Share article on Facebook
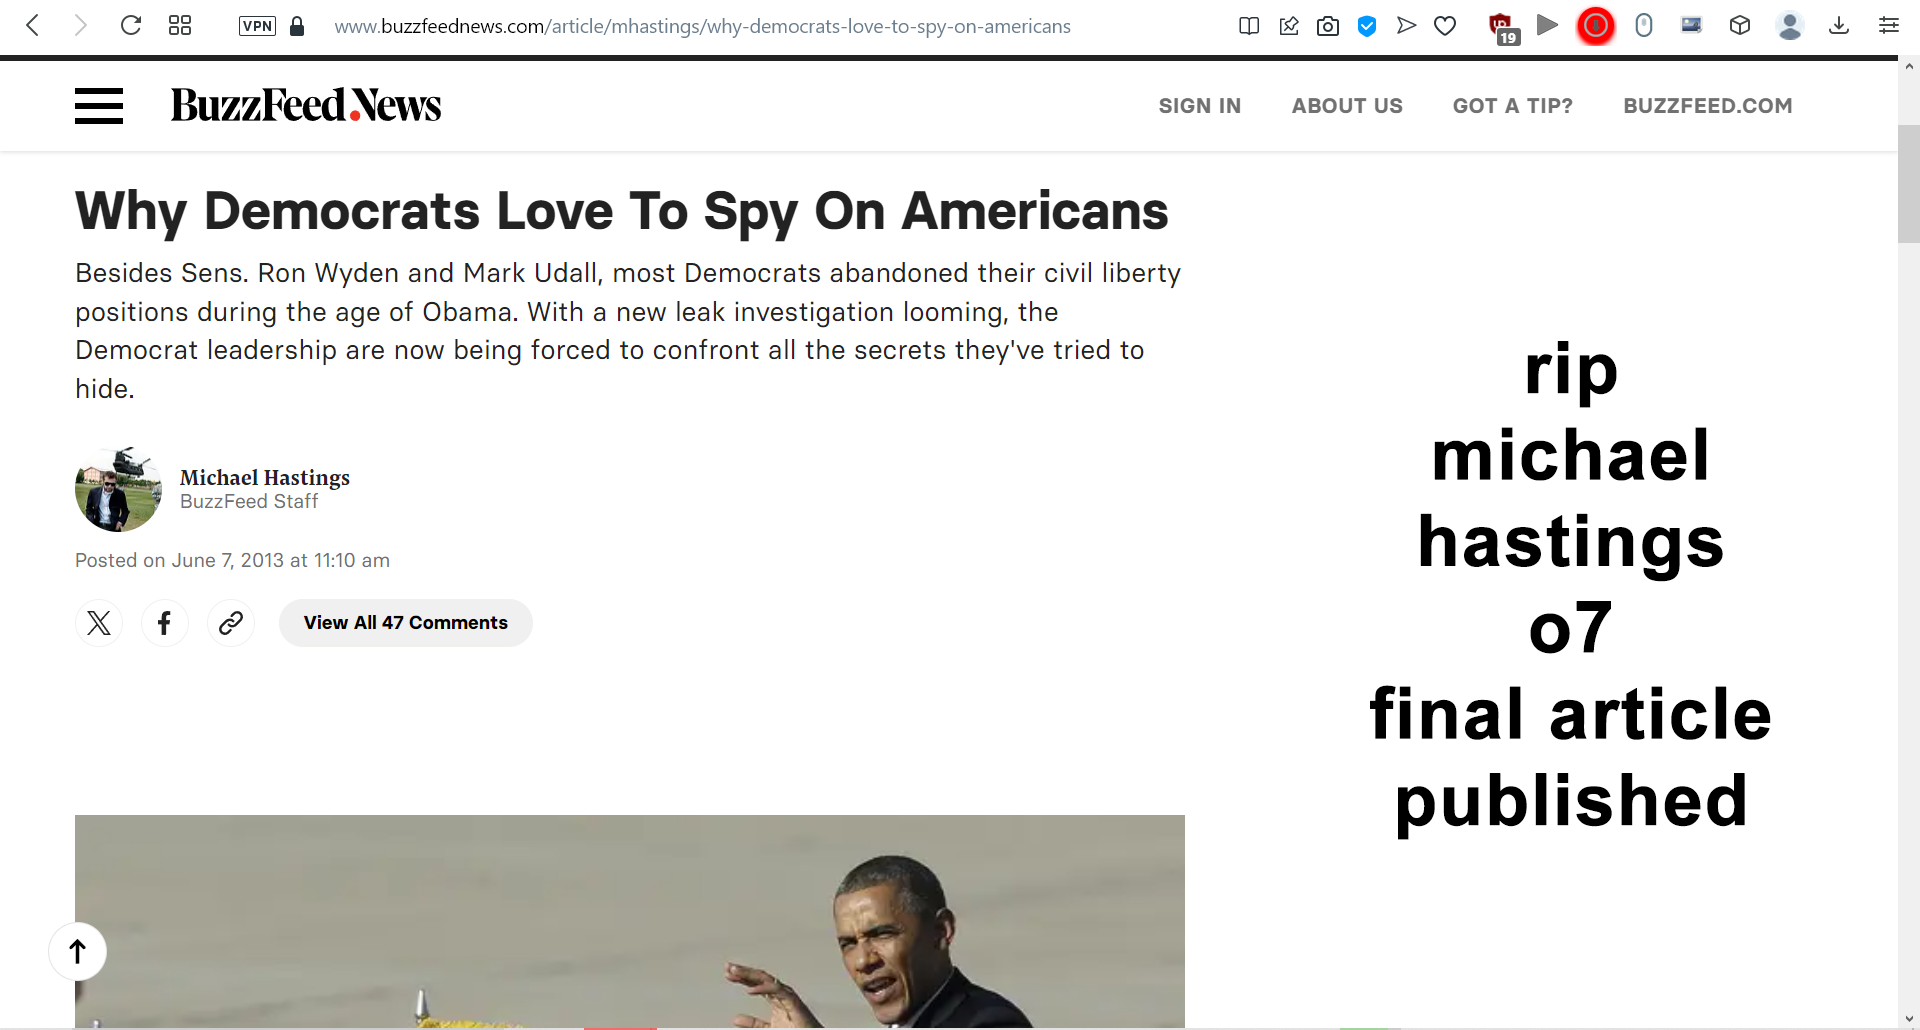The width and height of the screenshot is (1920, 1030). (x=165, y=623)
